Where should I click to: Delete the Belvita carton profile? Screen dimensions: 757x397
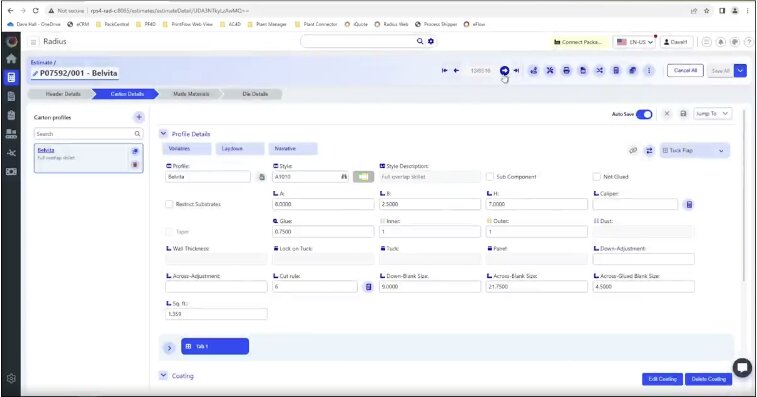pos(135,165)
